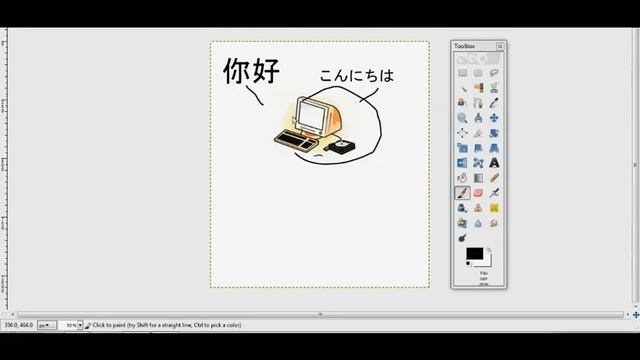Select the Rectangle Select tool
640x360 pixels.
click(x=462, y=73)
